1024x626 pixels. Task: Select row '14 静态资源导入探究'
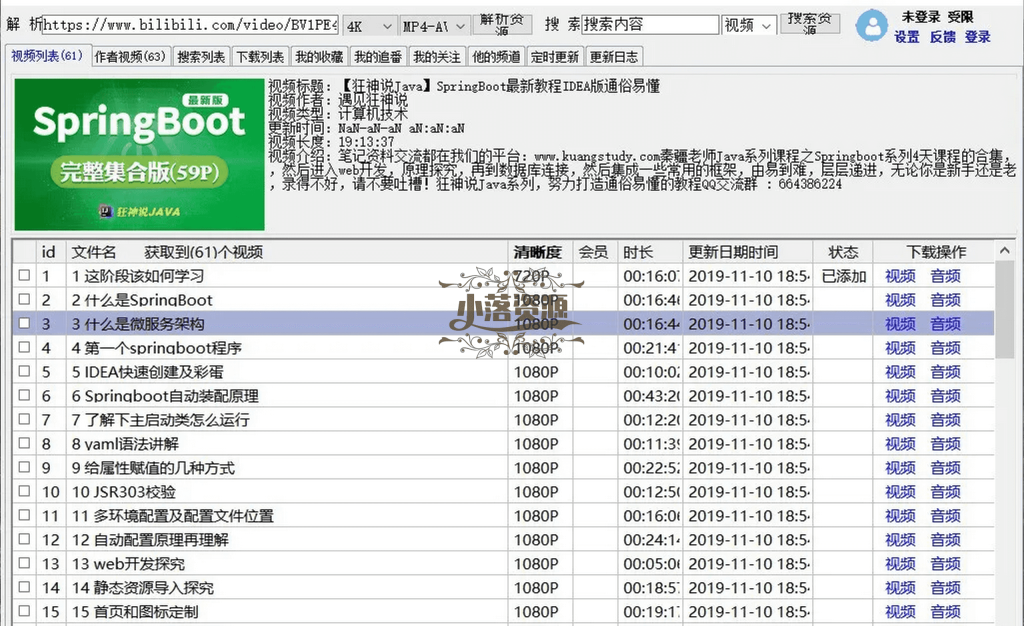(x=503, y=587)
